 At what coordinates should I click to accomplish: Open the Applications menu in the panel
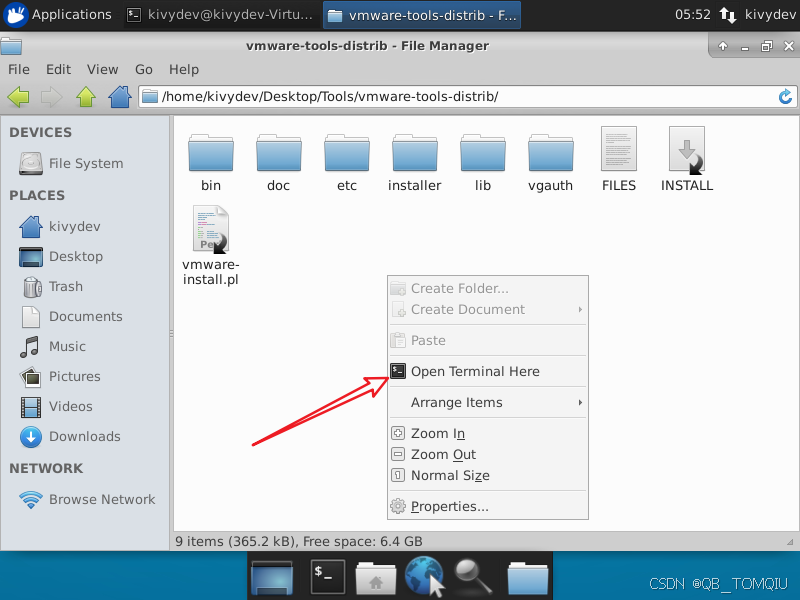click(58, 15)
